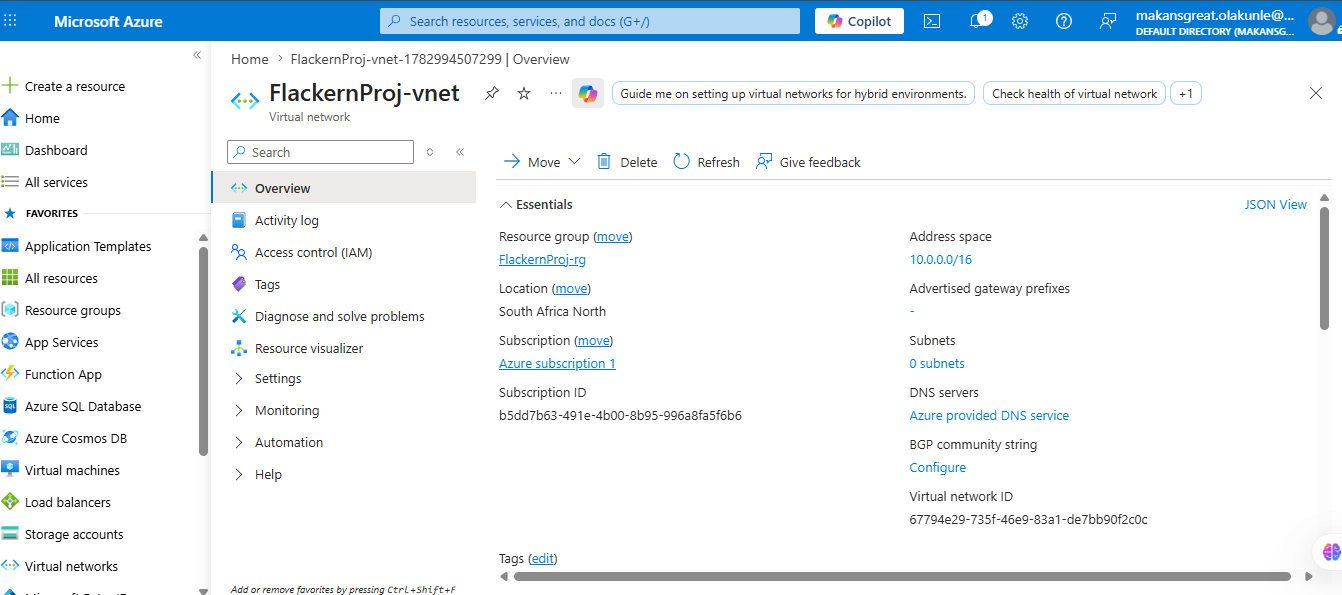Open Azure provided DNS service link
This screenshot has width=1342, height=595.
(x=989, y=415)
